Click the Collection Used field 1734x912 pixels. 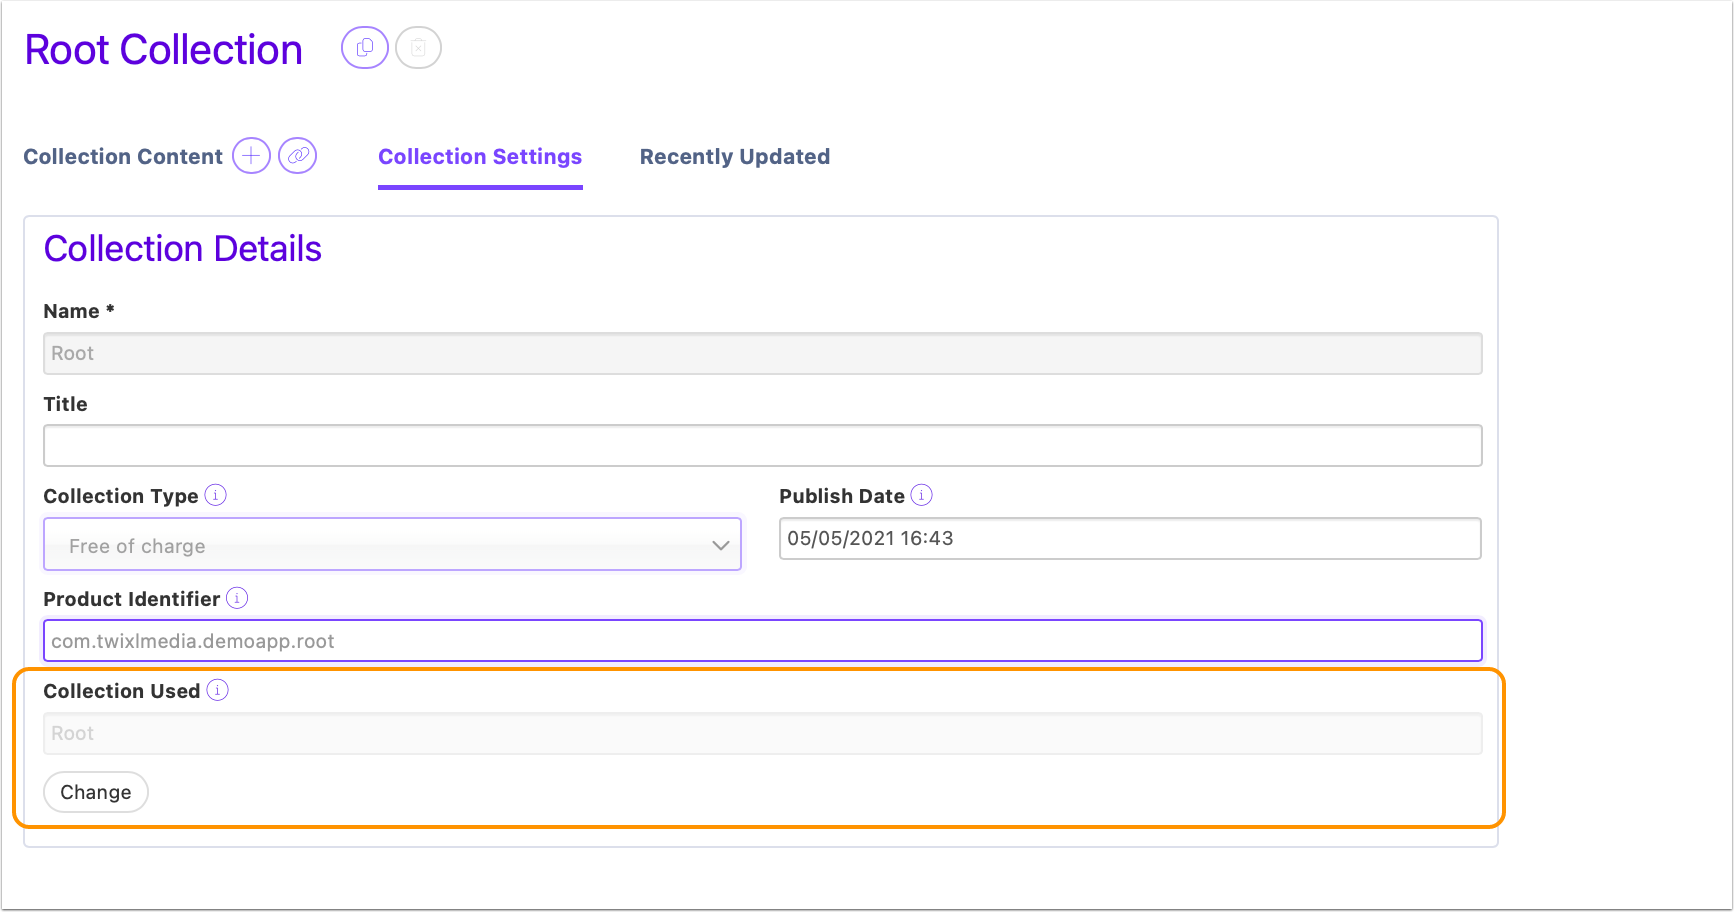(x=763, y=733)
